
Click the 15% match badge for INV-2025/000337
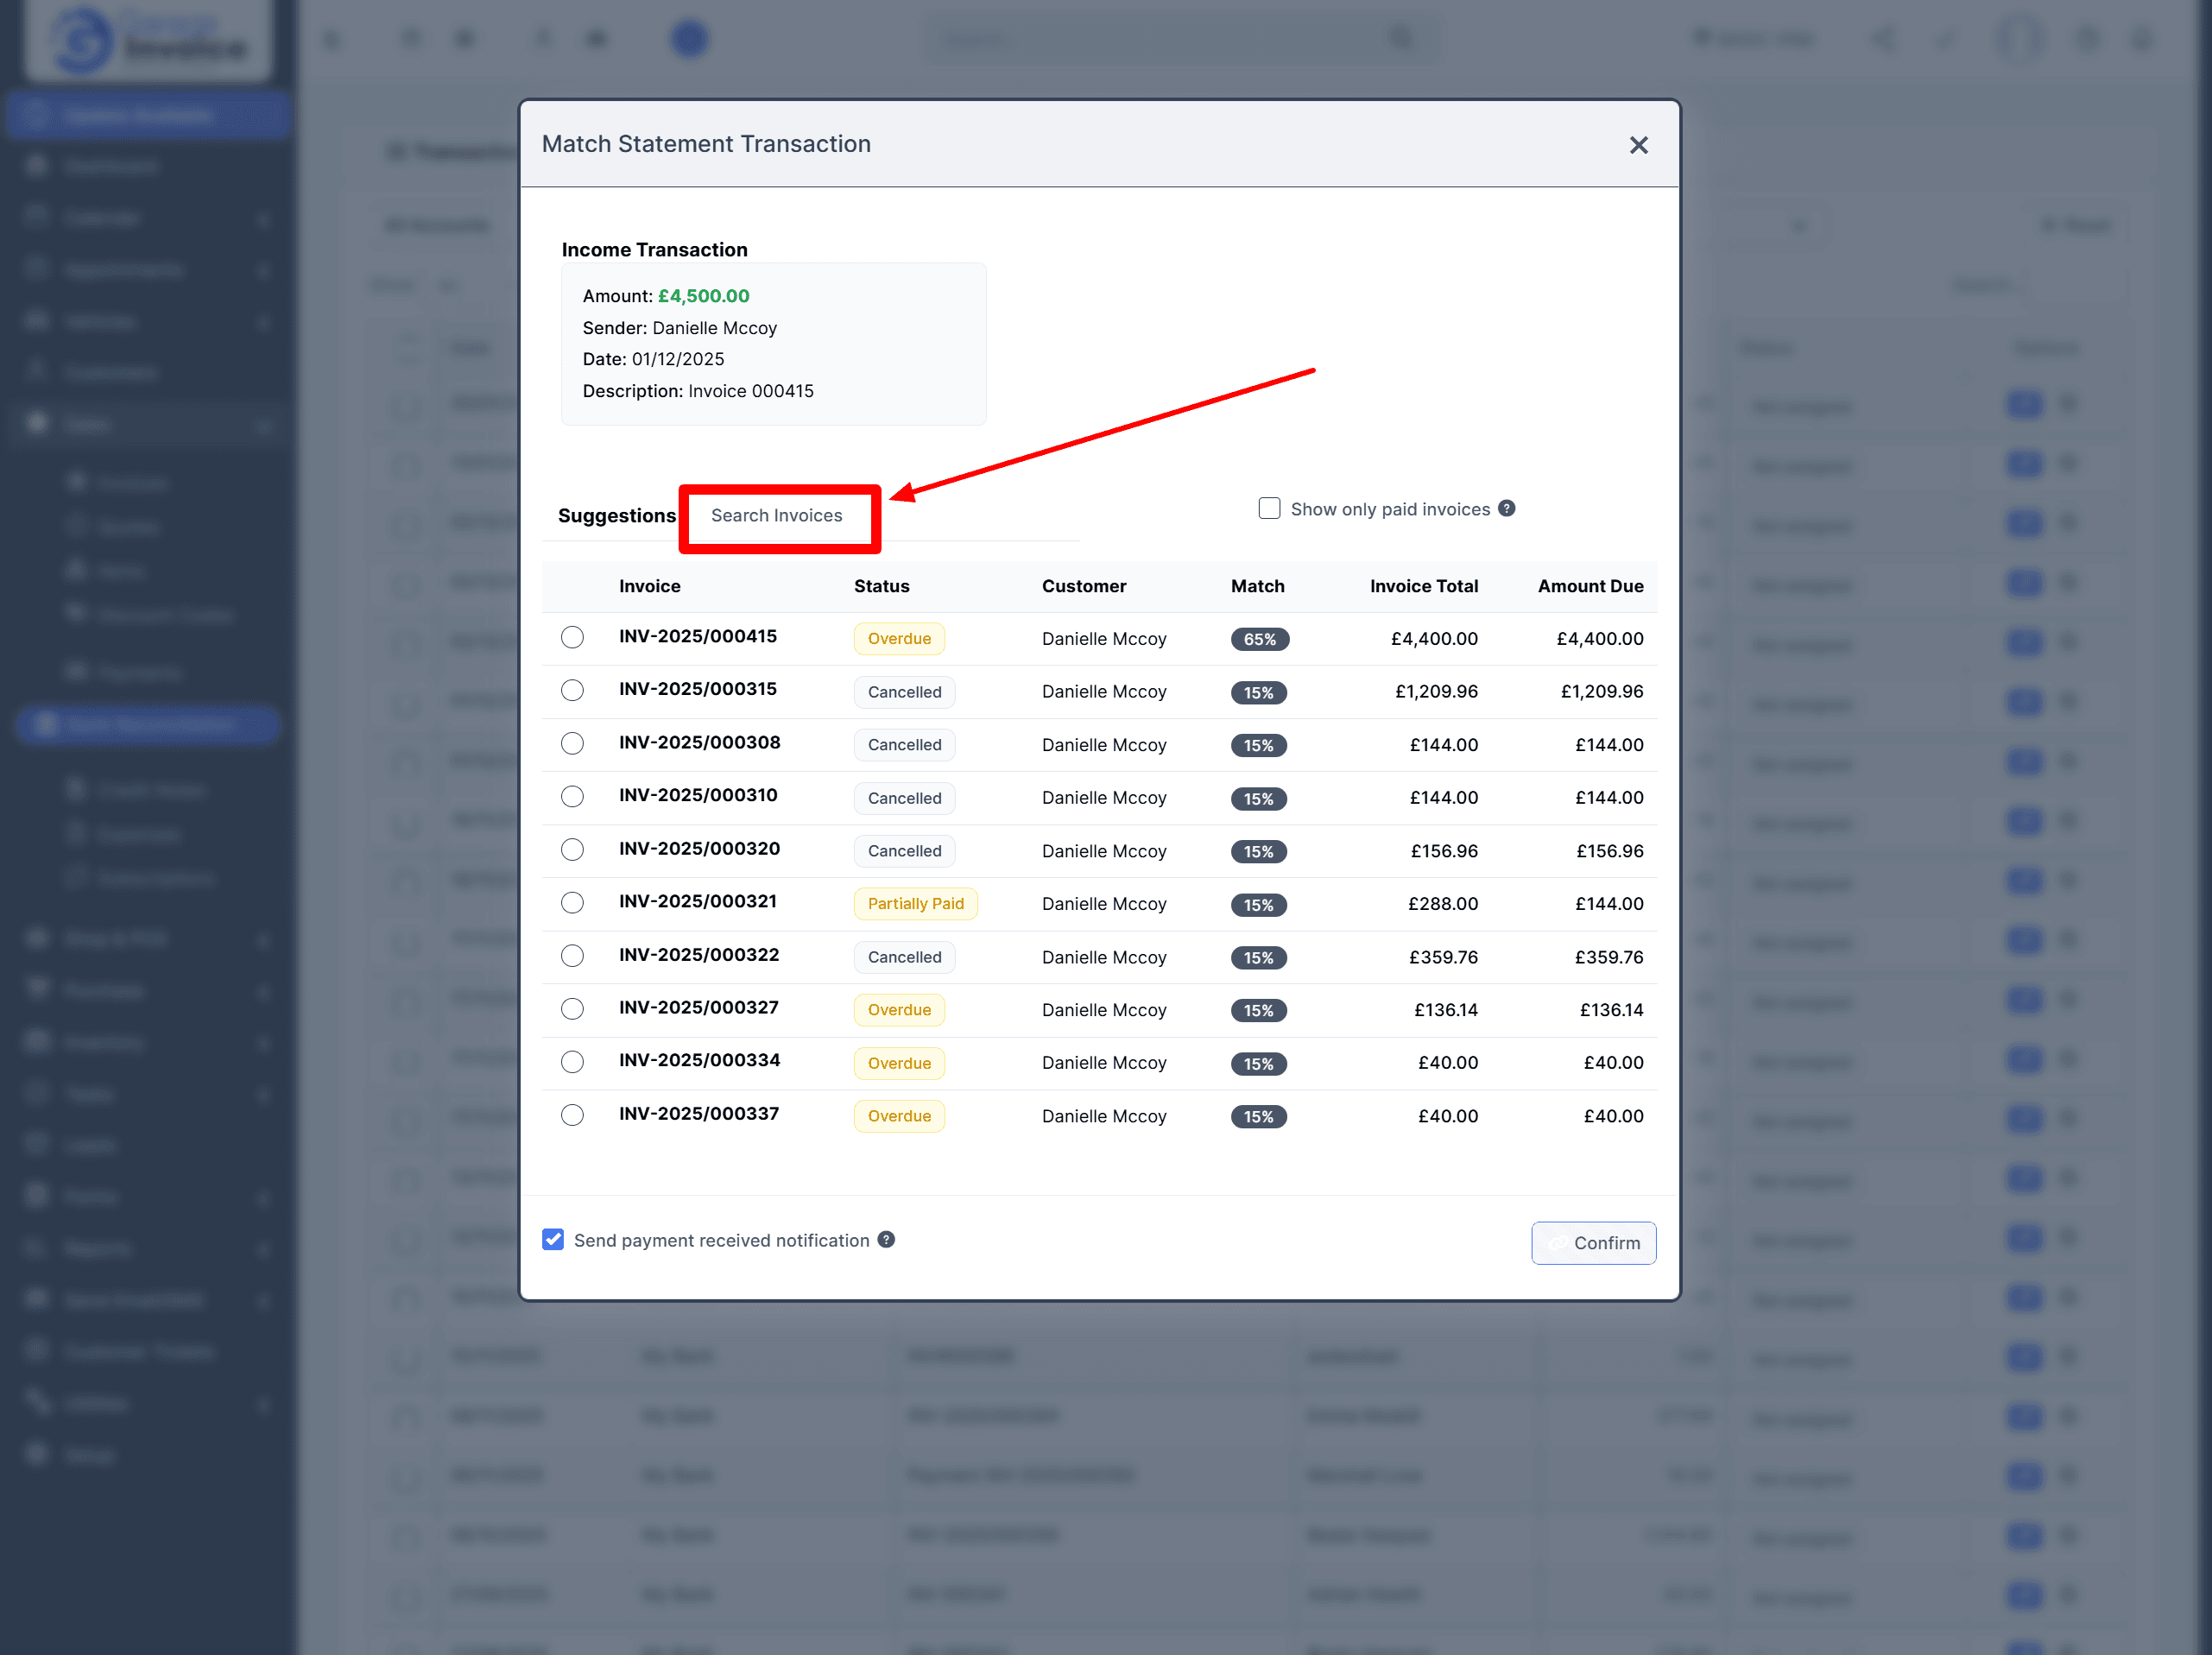(x=1258, y=1116)
